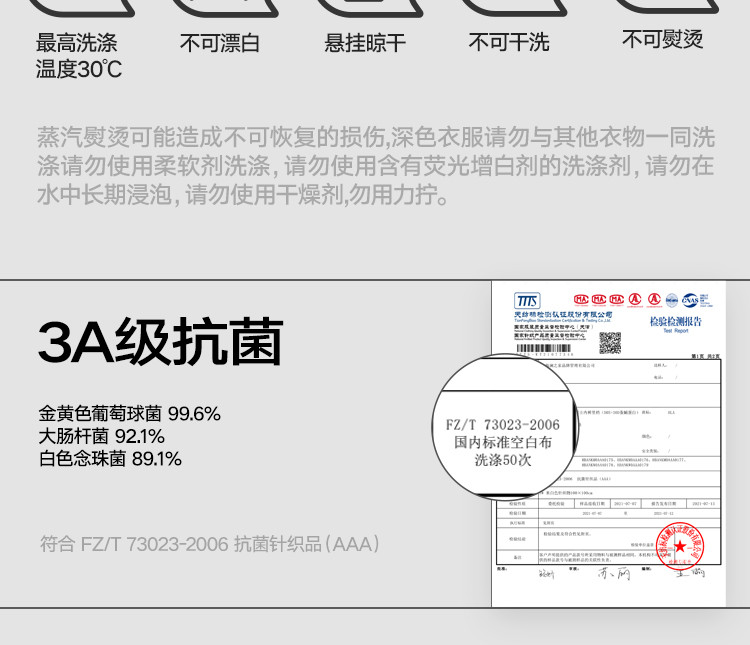Viewport: 750px width, 645px height.
Task: Select the 不可干洗 label text
Action: 509,42
